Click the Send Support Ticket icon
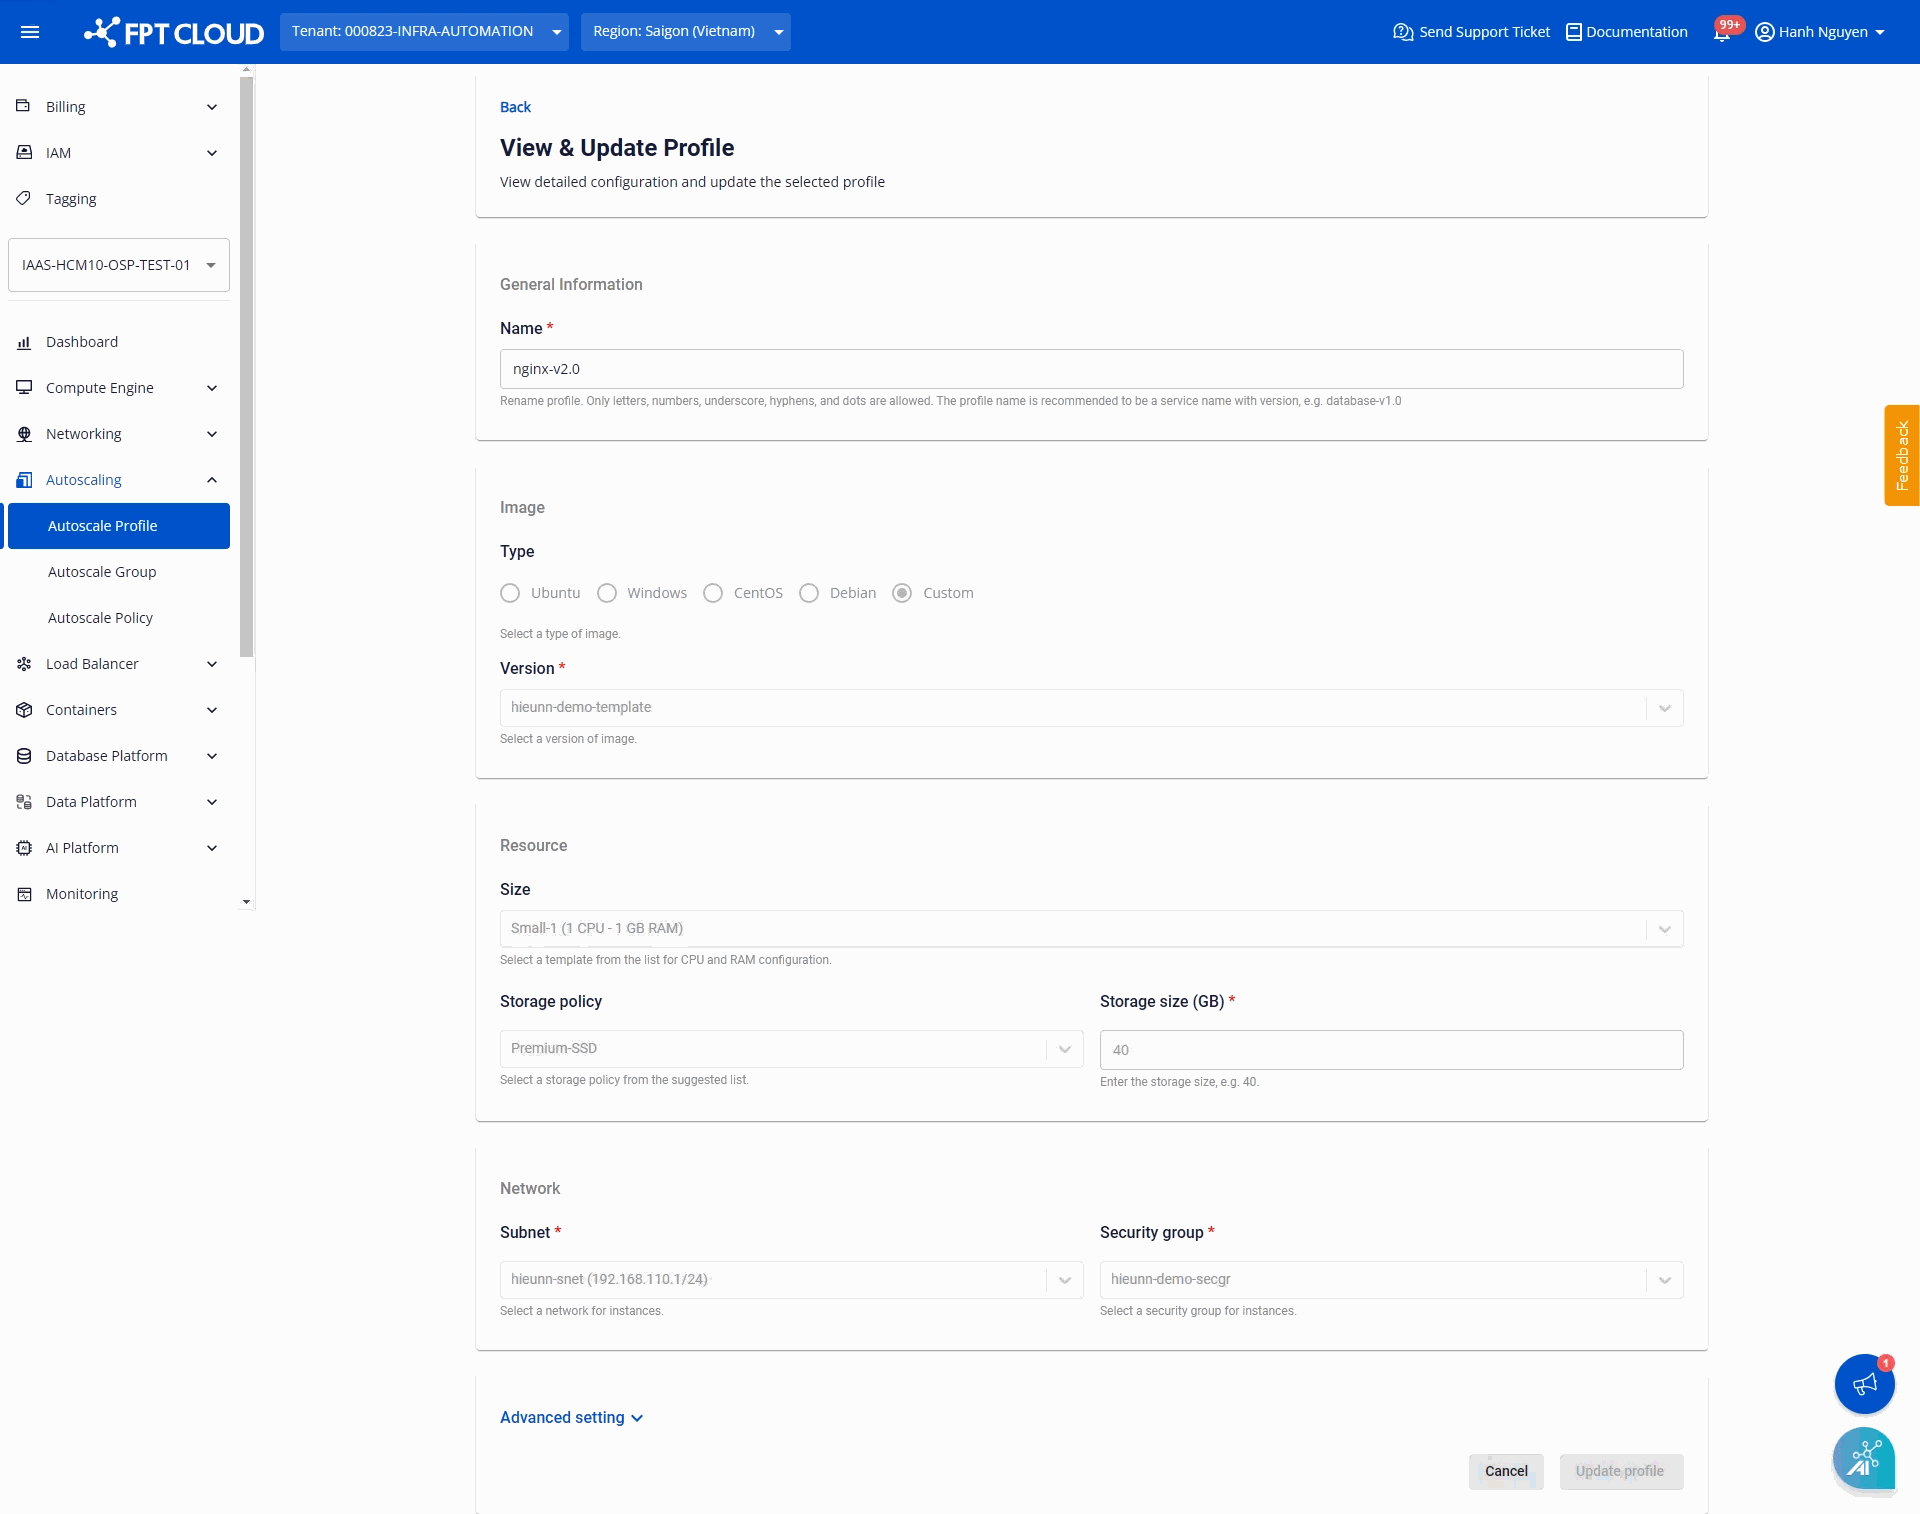 1402,32
